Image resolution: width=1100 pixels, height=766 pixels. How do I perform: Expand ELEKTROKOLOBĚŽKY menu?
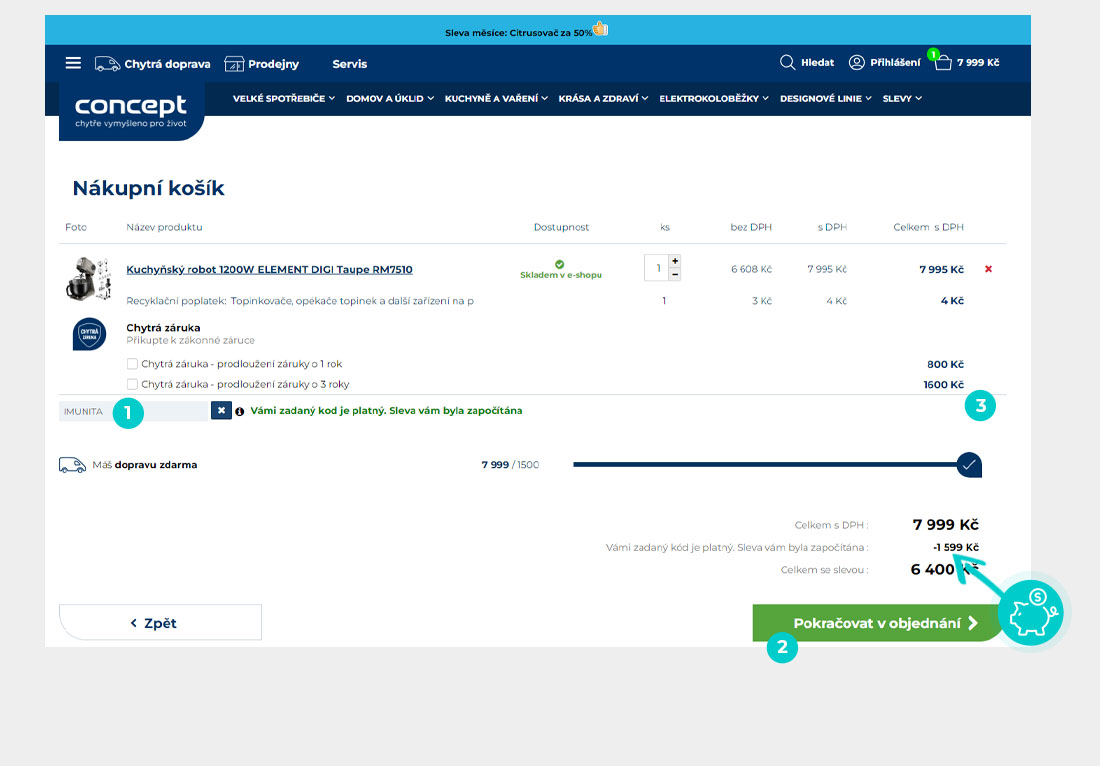[714, 99]
